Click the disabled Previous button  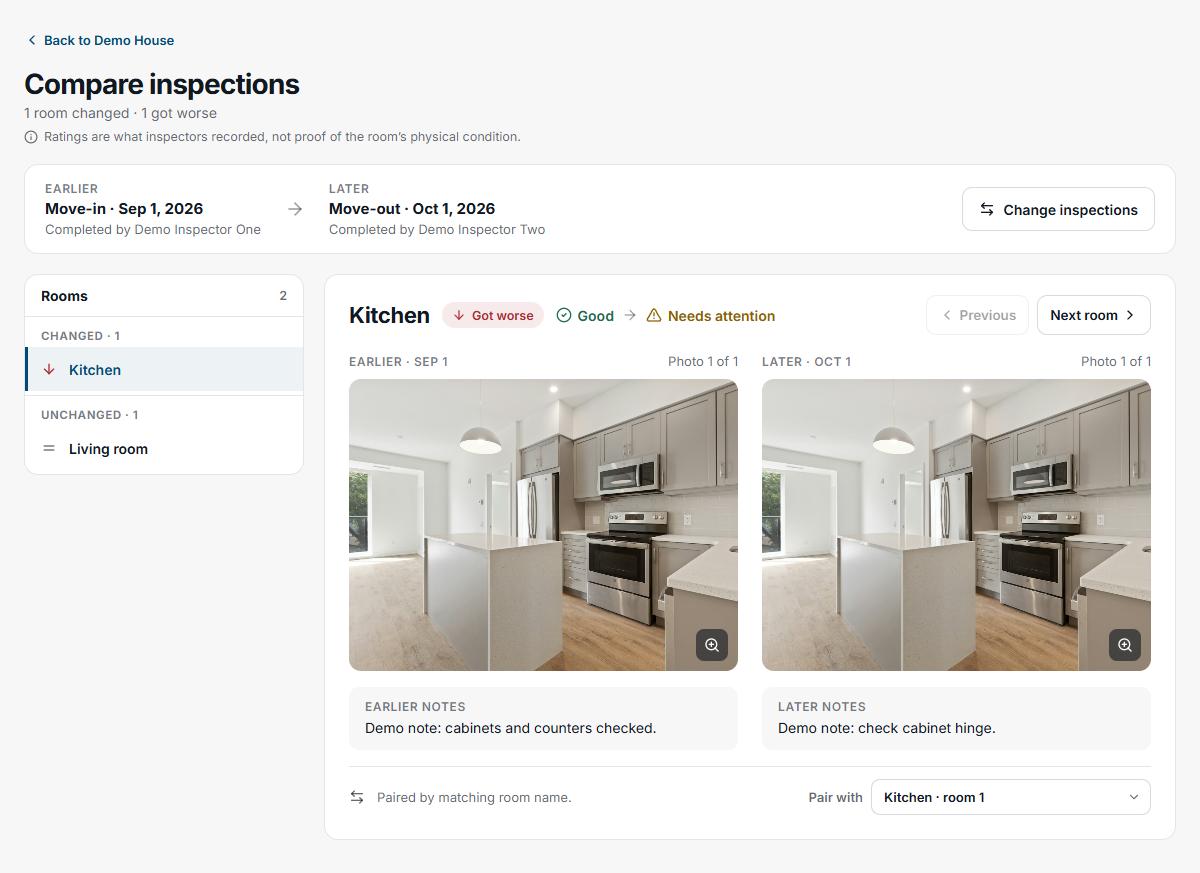(977, 315)
